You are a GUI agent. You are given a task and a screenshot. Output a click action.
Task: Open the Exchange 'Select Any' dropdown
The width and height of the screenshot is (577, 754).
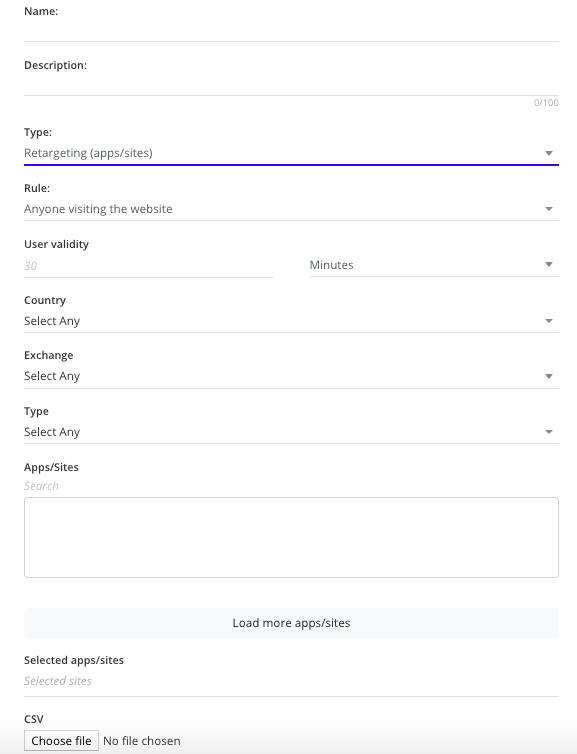[291, 376]
